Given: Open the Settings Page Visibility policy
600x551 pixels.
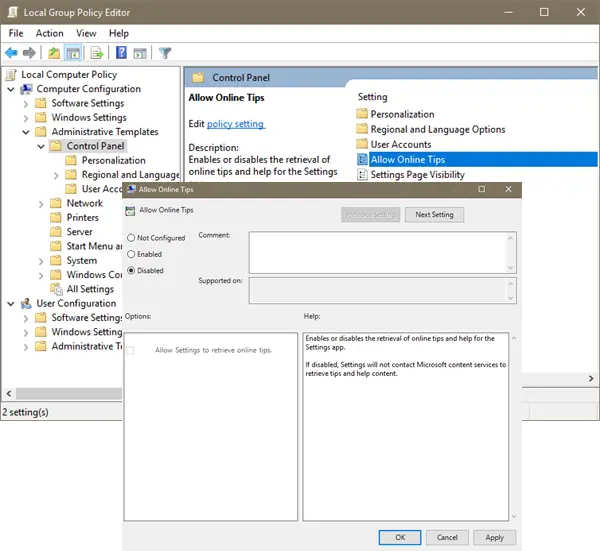Looking at the screenshot, I should 416,174.
